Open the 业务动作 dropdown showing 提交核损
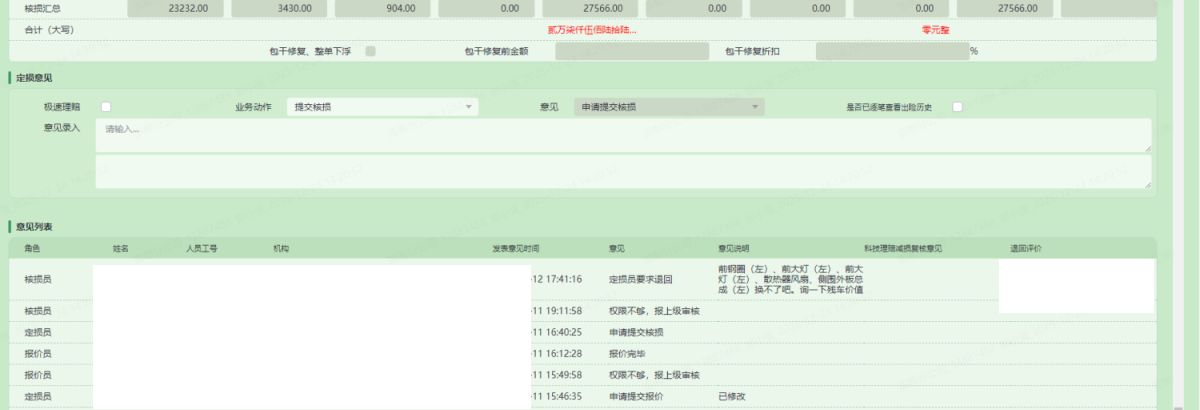1200x410 pixels. 381,107
